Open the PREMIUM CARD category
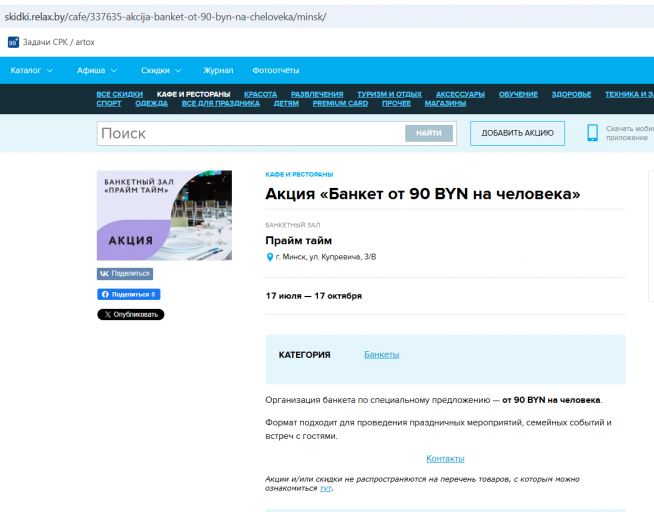 pos(340,103)
